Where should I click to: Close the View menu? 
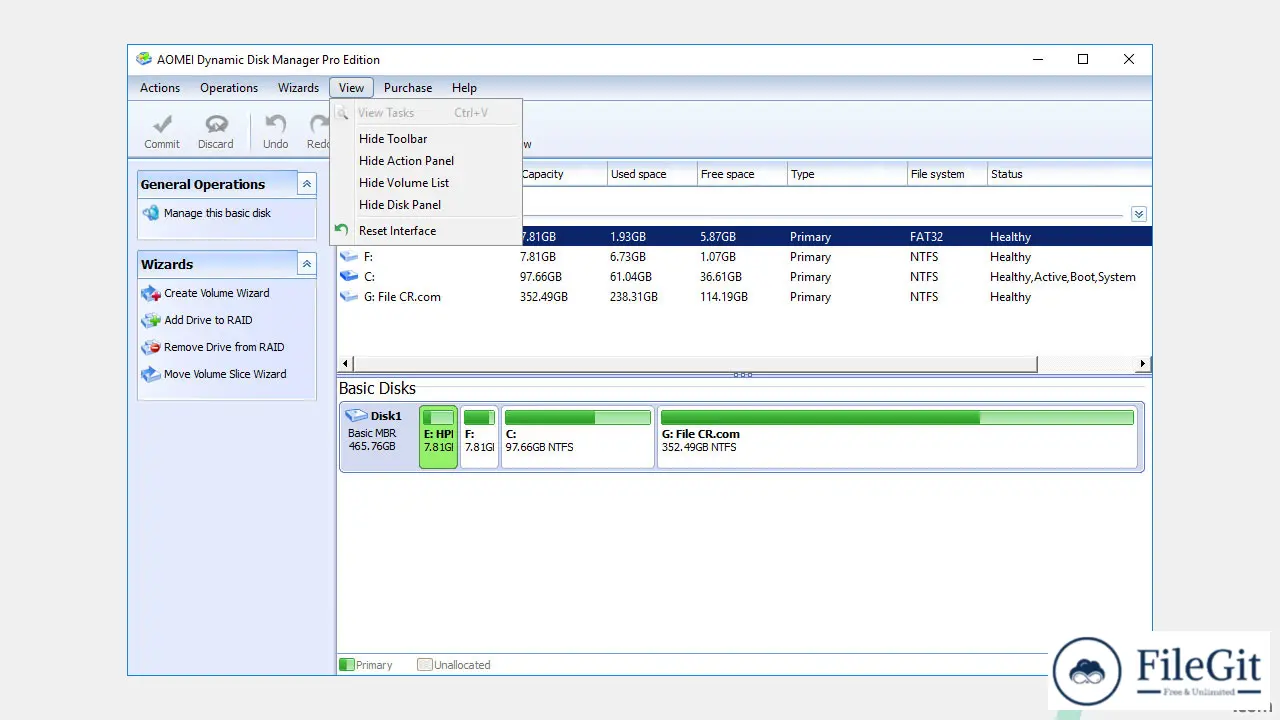(351, 88)
